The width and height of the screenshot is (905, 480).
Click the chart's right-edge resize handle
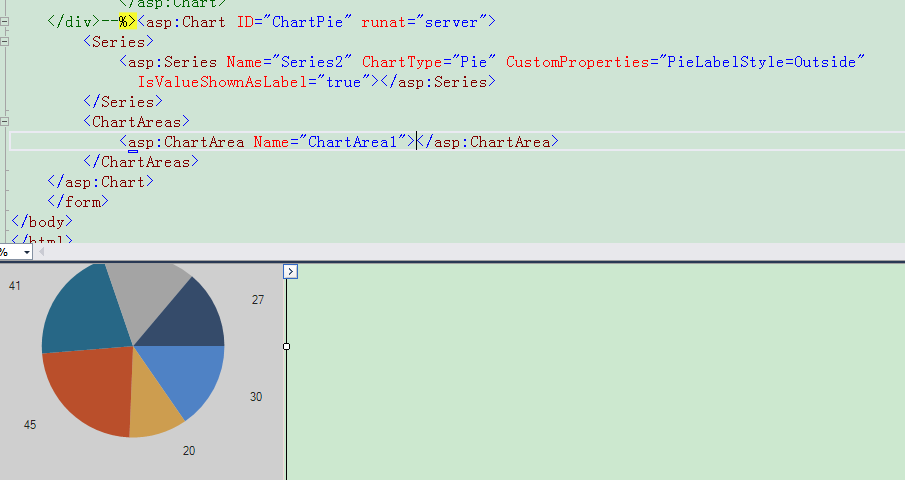[286, 346]
